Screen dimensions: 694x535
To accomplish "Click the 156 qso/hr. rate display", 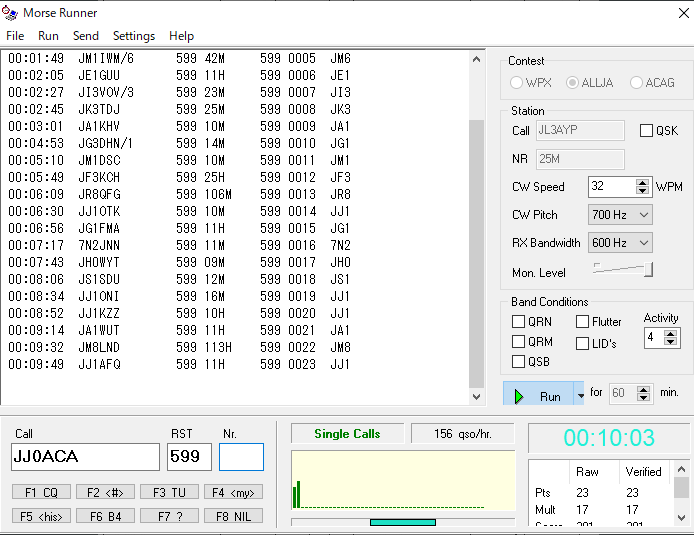I will click(463, 434).
